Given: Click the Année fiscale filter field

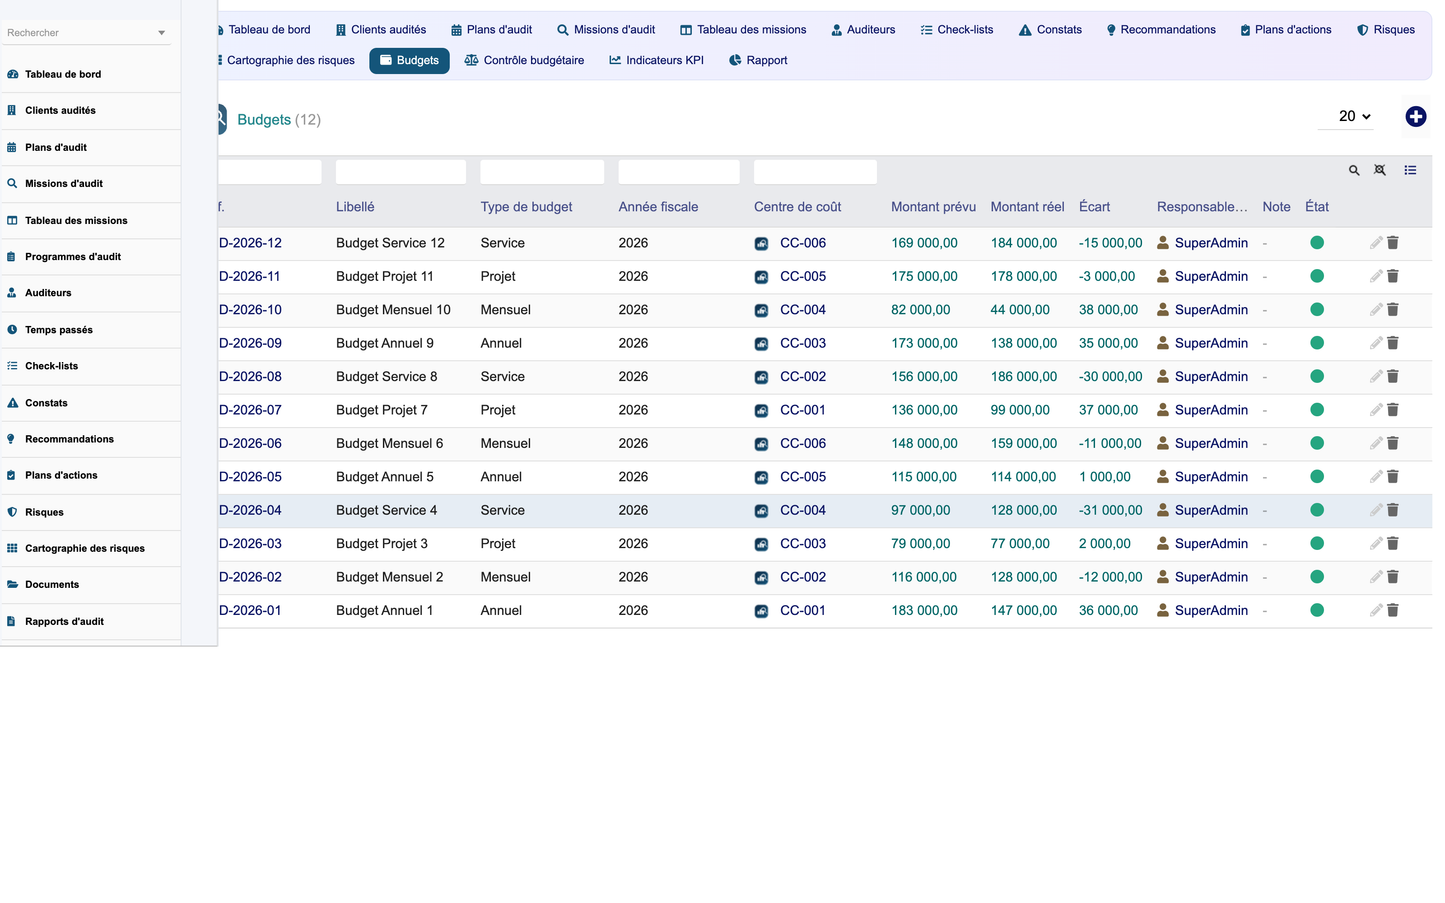Looking at the screenshot, I should (679, 172).
